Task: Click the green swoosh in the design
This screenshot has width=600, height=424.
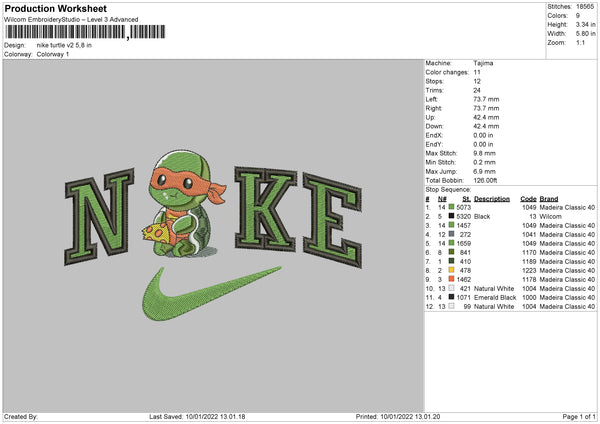Action: [212, 293]
